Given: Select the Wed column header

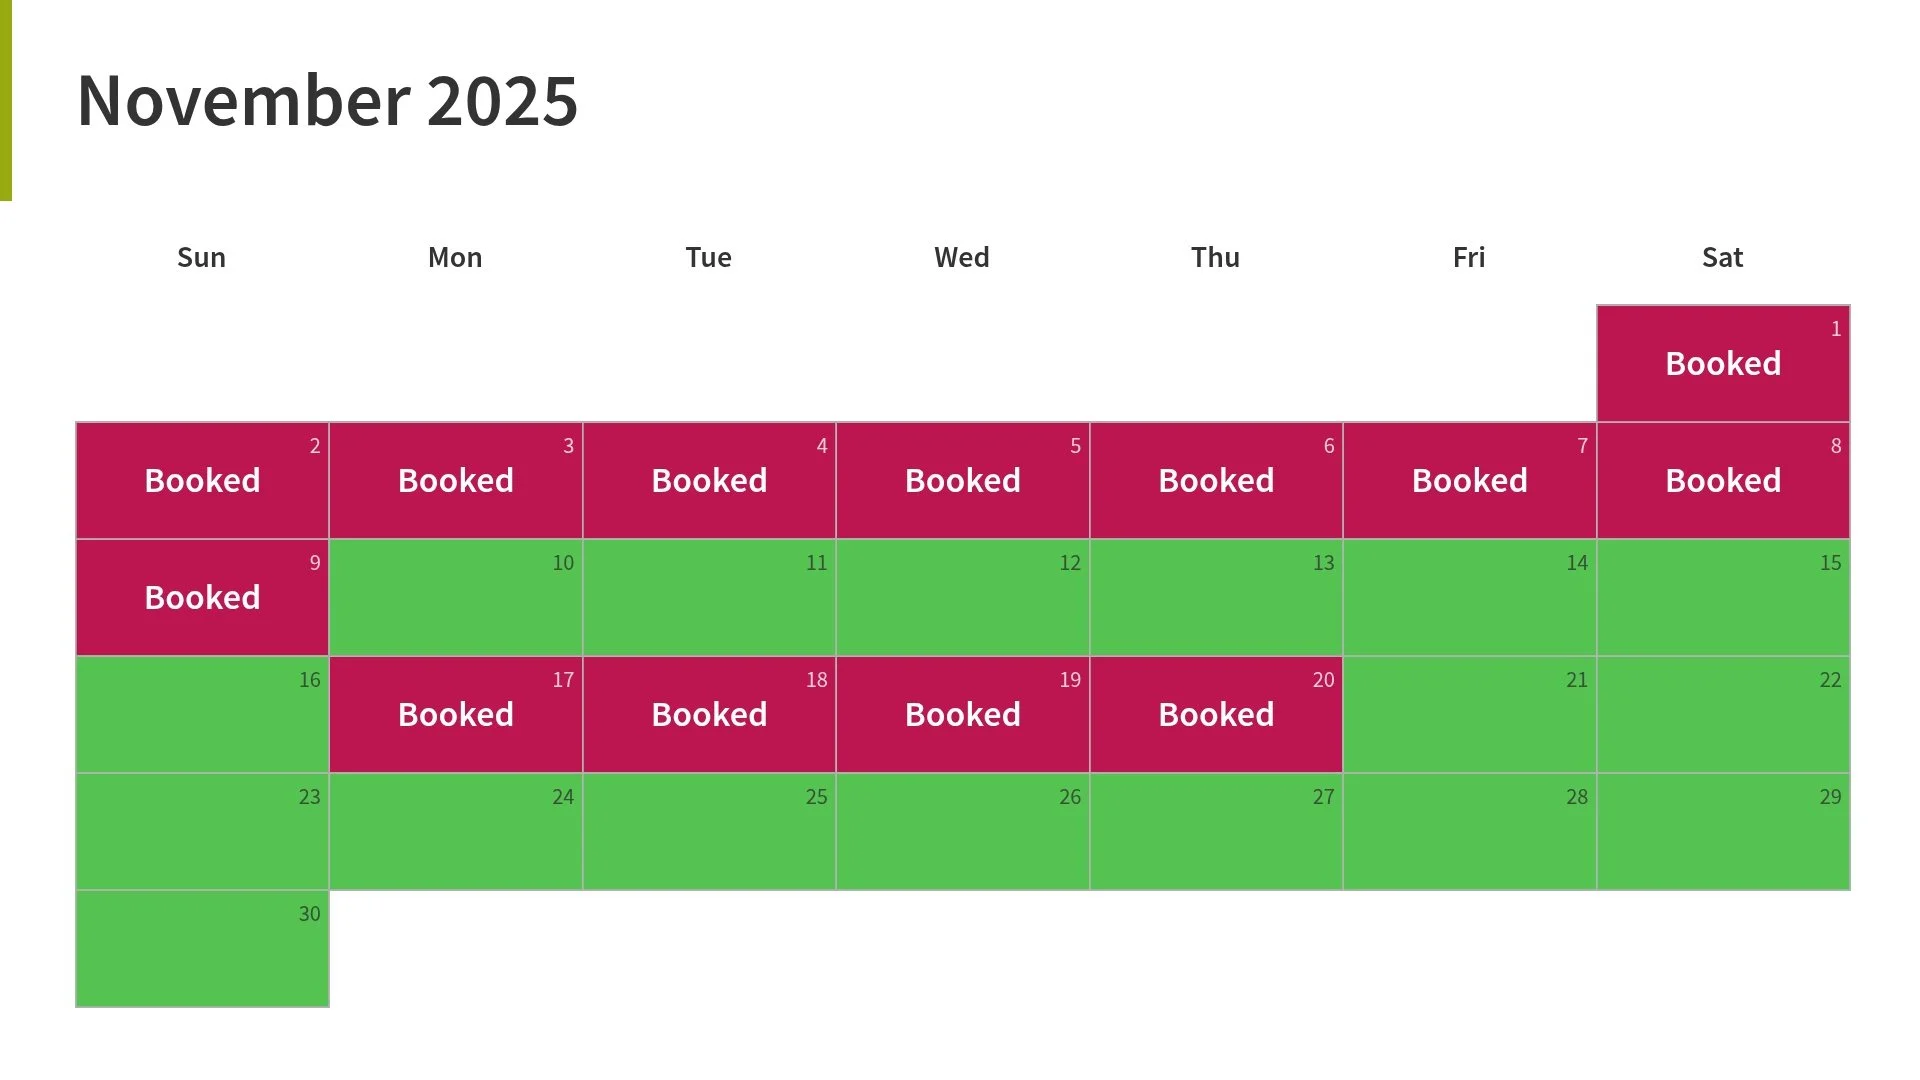Looking at the screenshot, I should point(962,257).
